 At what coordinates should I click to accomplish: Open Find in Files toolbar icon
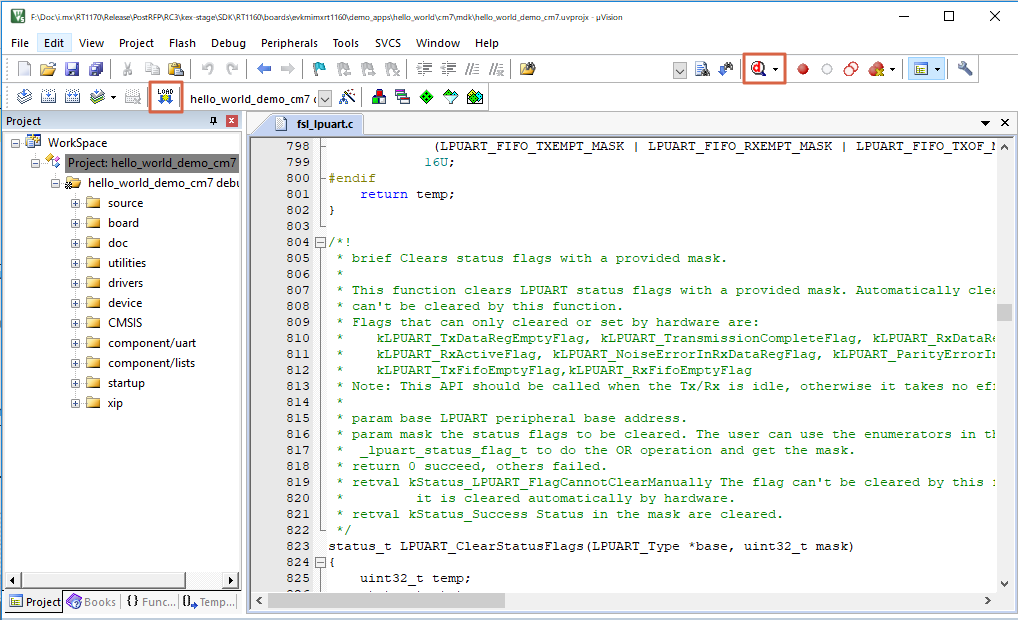pyautogui.click(x=528, y=69)
